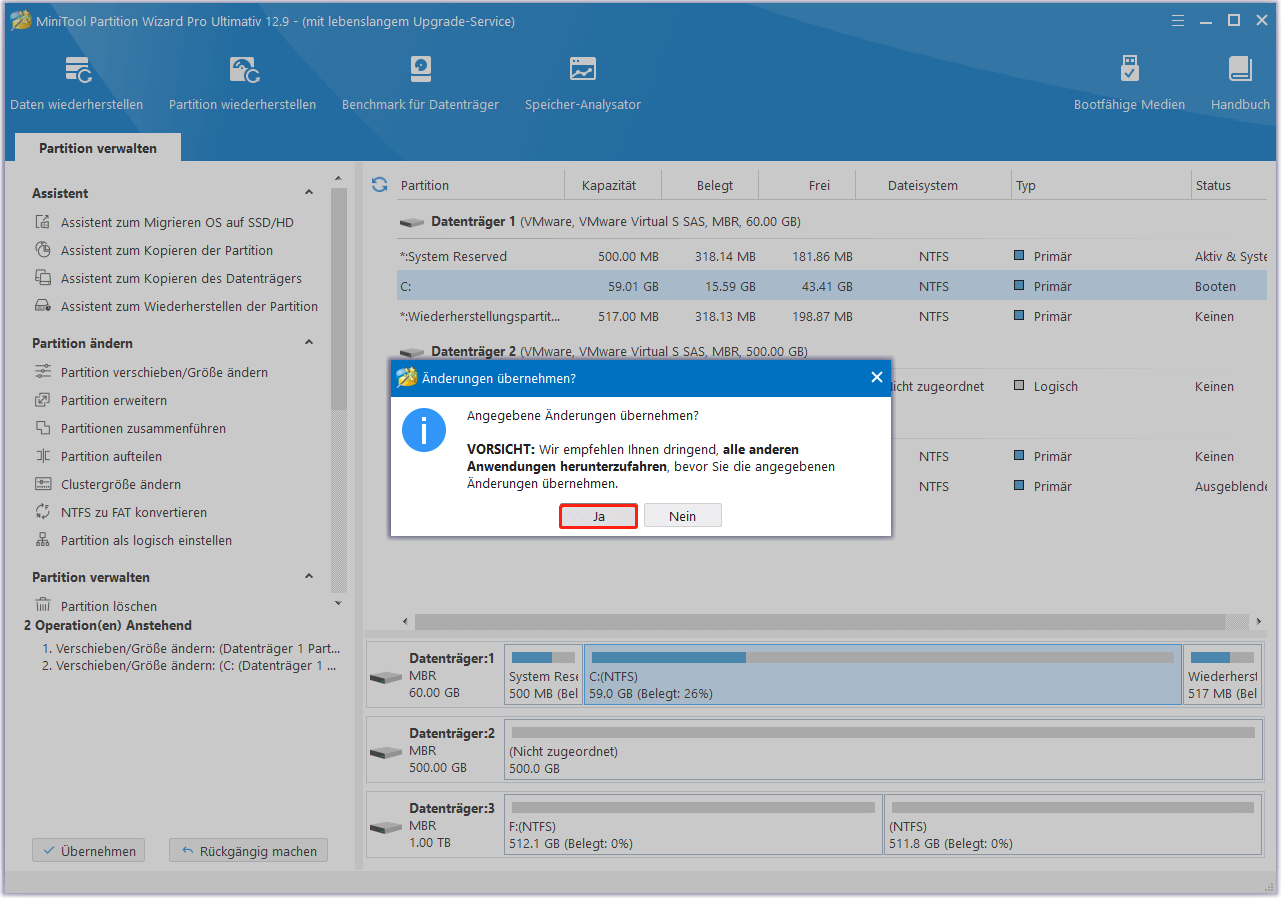This screenshot has width=1281, height=898.
Task: Select C:(NTFS) block in disk map
Action: click(883, 675)
